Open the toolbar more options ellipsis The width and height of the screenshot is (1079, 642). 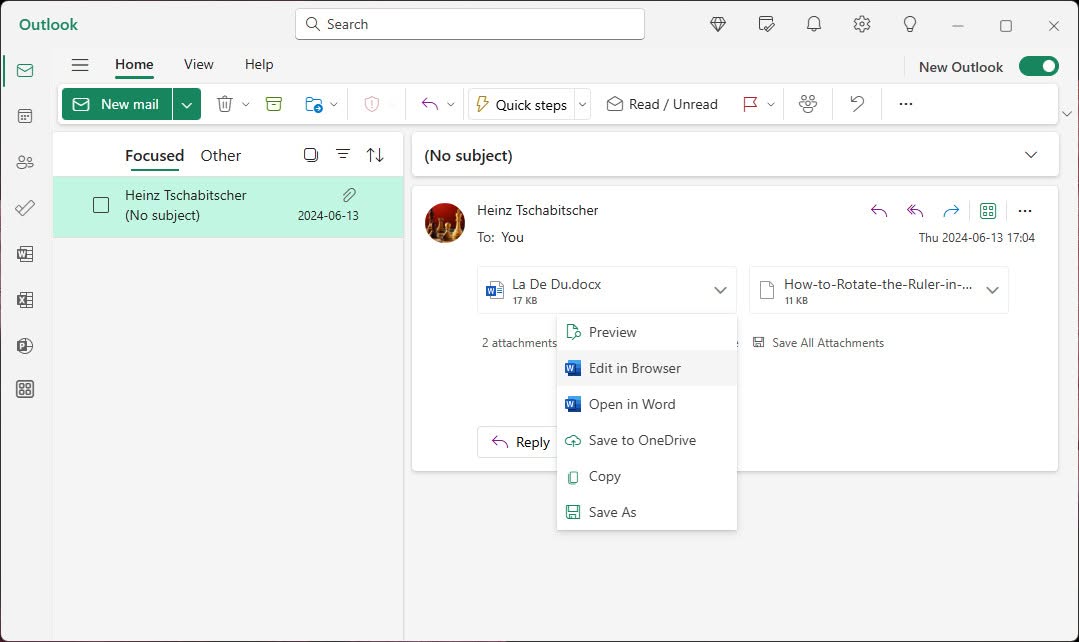[x=906, y=104]
